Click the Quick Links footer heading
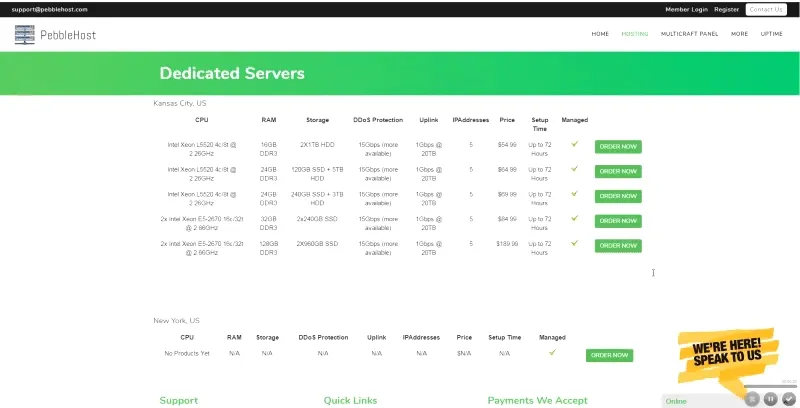The image size is (800, 408). (x=351, y=401)
